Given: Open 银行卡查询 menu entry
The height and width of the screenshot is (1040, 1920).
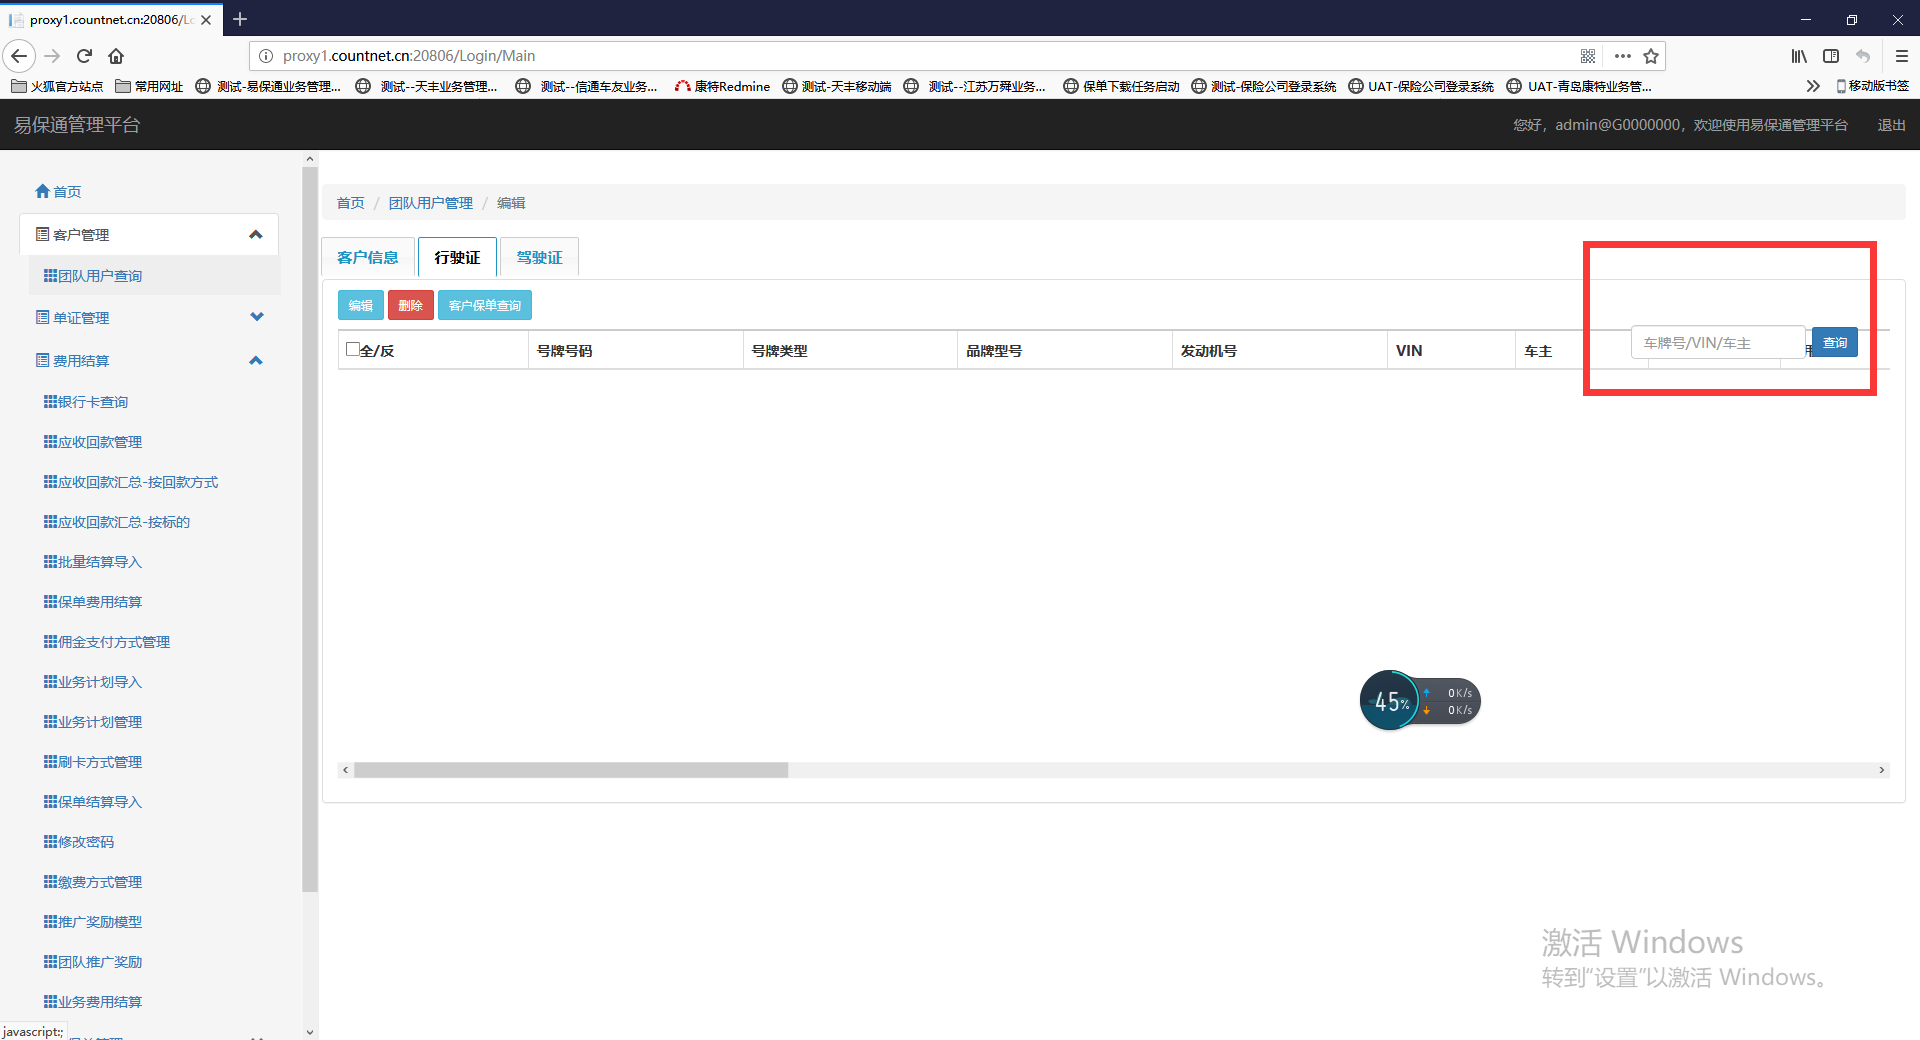Looking at the screenshot, I should 86,402.
